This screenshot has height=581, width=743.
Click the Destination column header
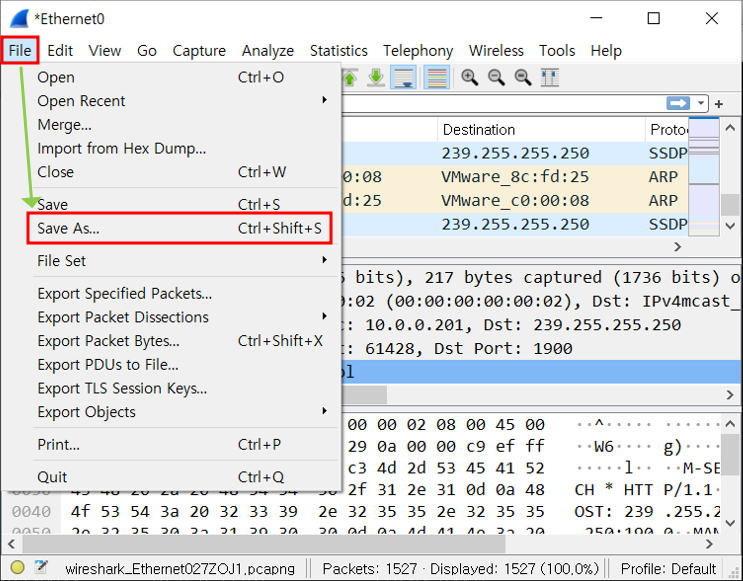[x=541, y=129]
